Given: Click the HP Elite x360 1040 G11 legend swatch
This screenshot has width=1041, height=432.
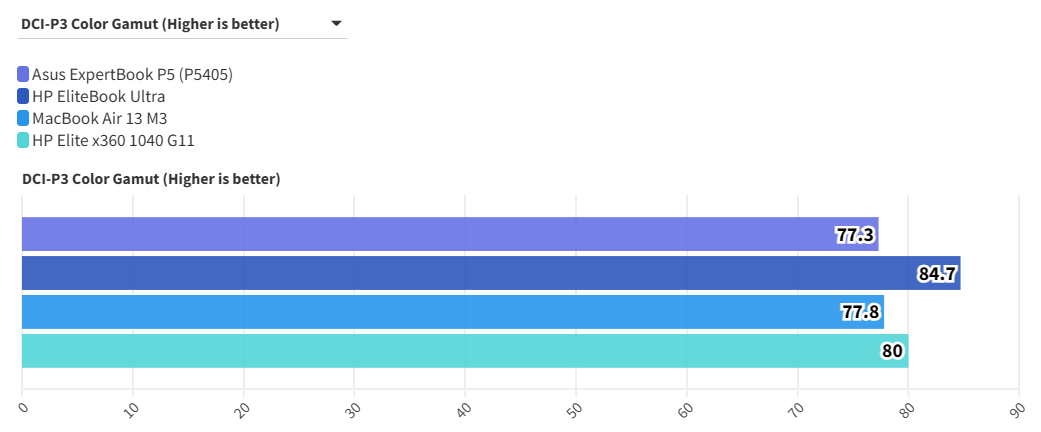Looking at the screenshot, I should click(x=23, y=141).
